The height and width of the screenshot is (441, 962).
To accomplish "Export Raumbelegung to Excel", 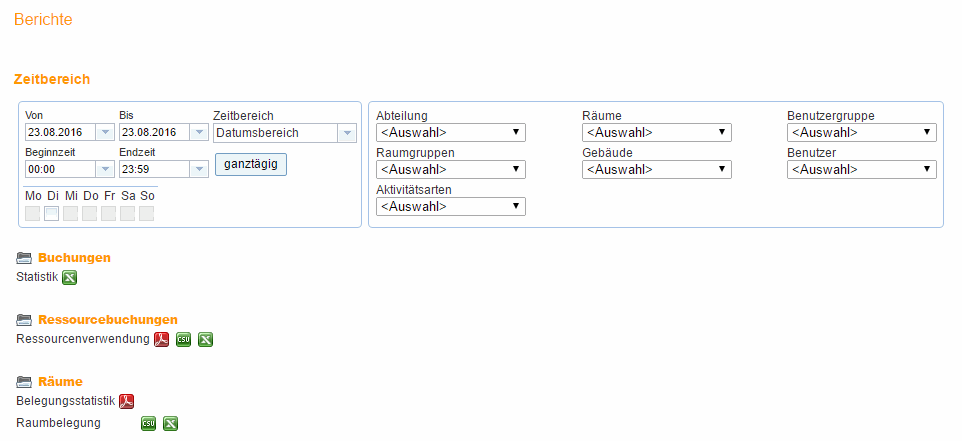I will coord(171,423).
